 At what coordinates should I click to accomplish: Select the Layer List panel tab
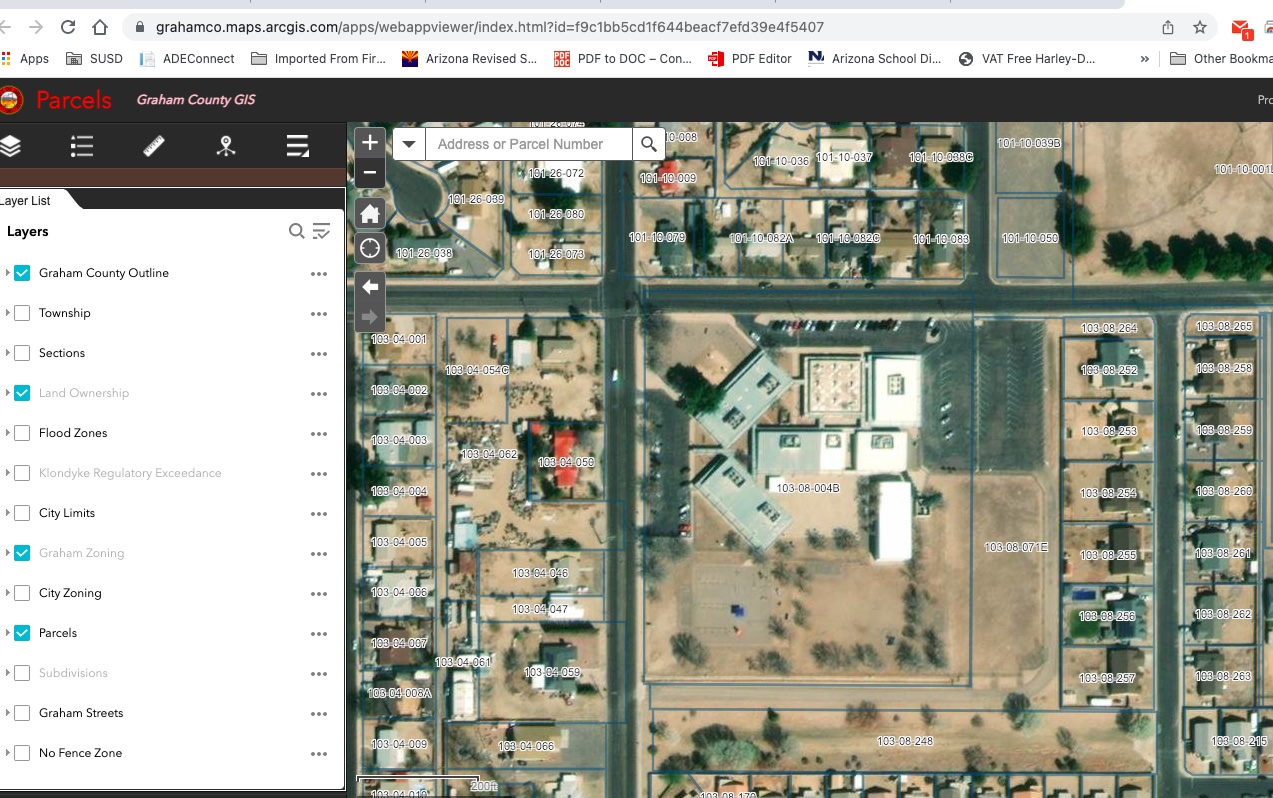click(27, 200)
